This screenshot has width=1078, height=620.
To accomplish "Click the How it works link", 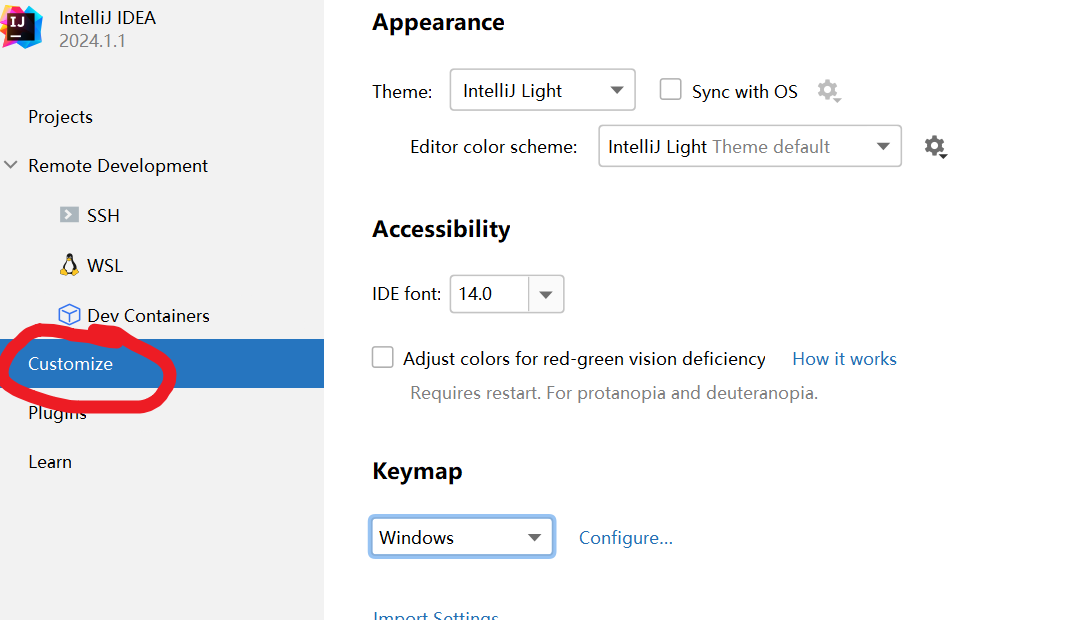I will (x=844, y=359).
